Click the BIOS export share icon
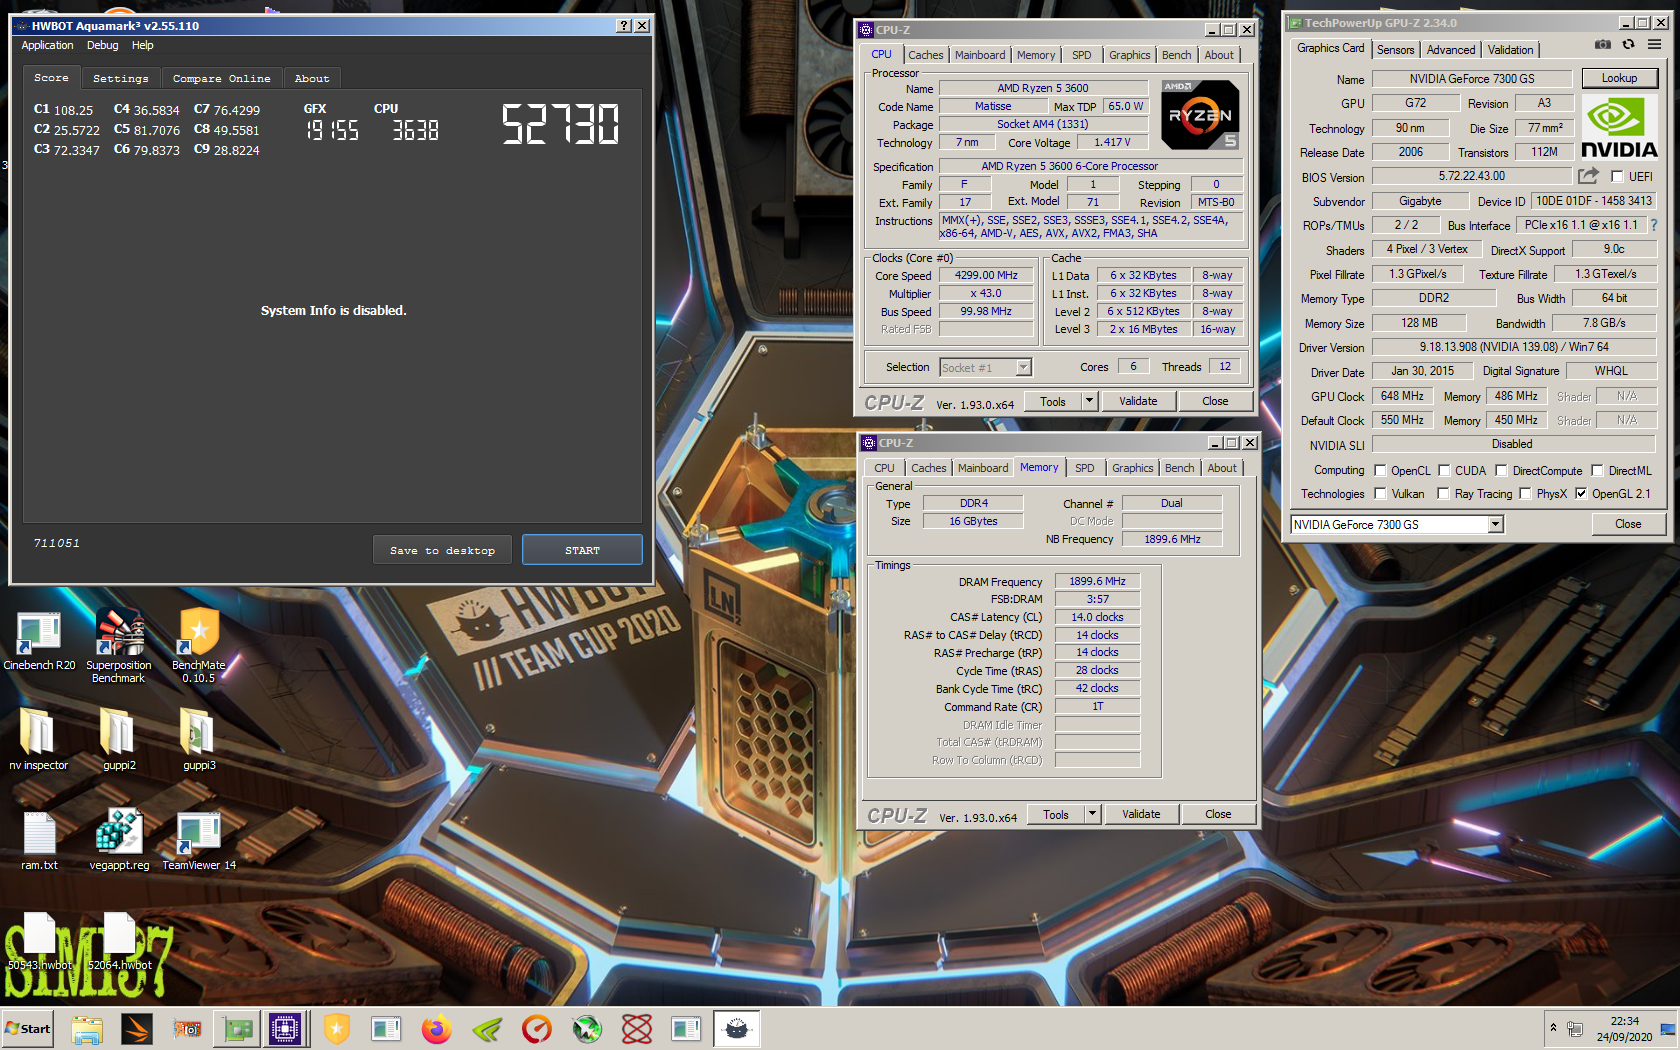 [1588, 176]
